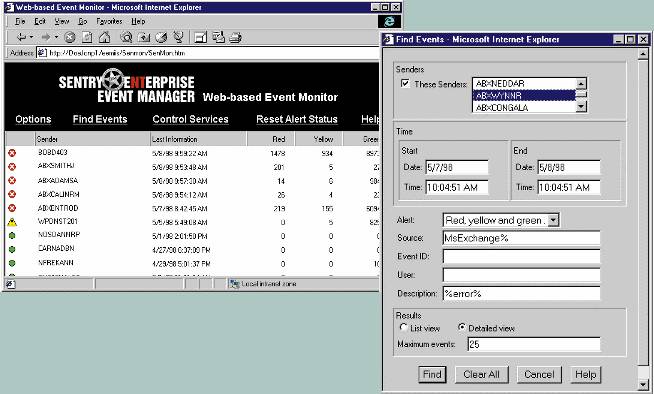Open the Edit menu
The image size is (654, 394).
pos(40,21)
